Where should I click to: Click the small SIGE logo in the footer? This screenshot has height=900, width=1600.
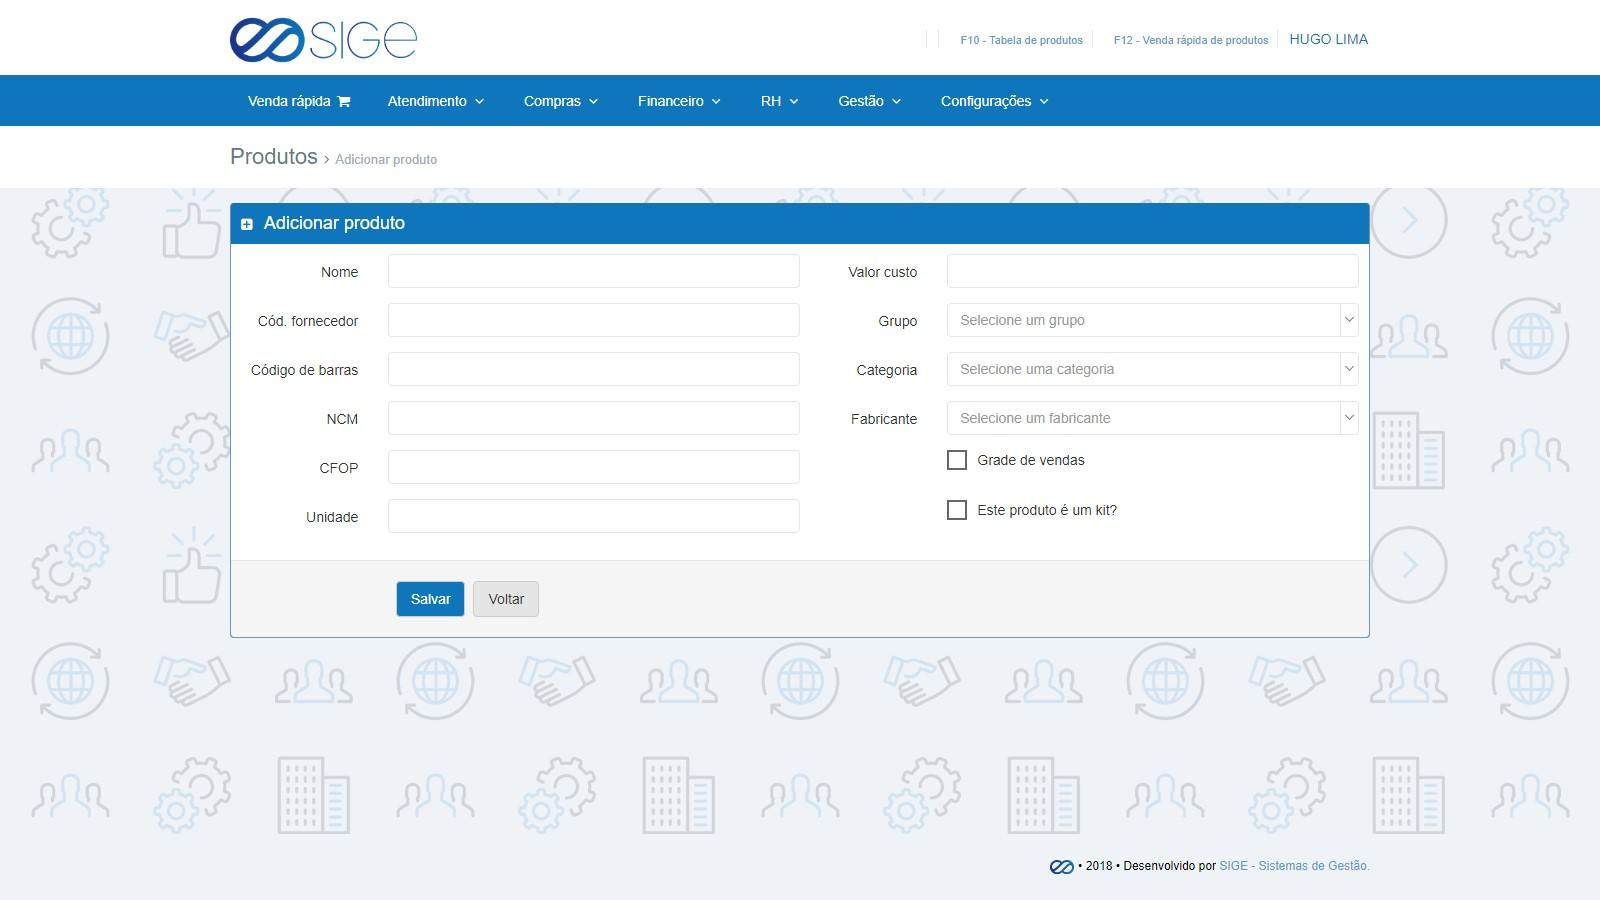(x=1061, y=866)
